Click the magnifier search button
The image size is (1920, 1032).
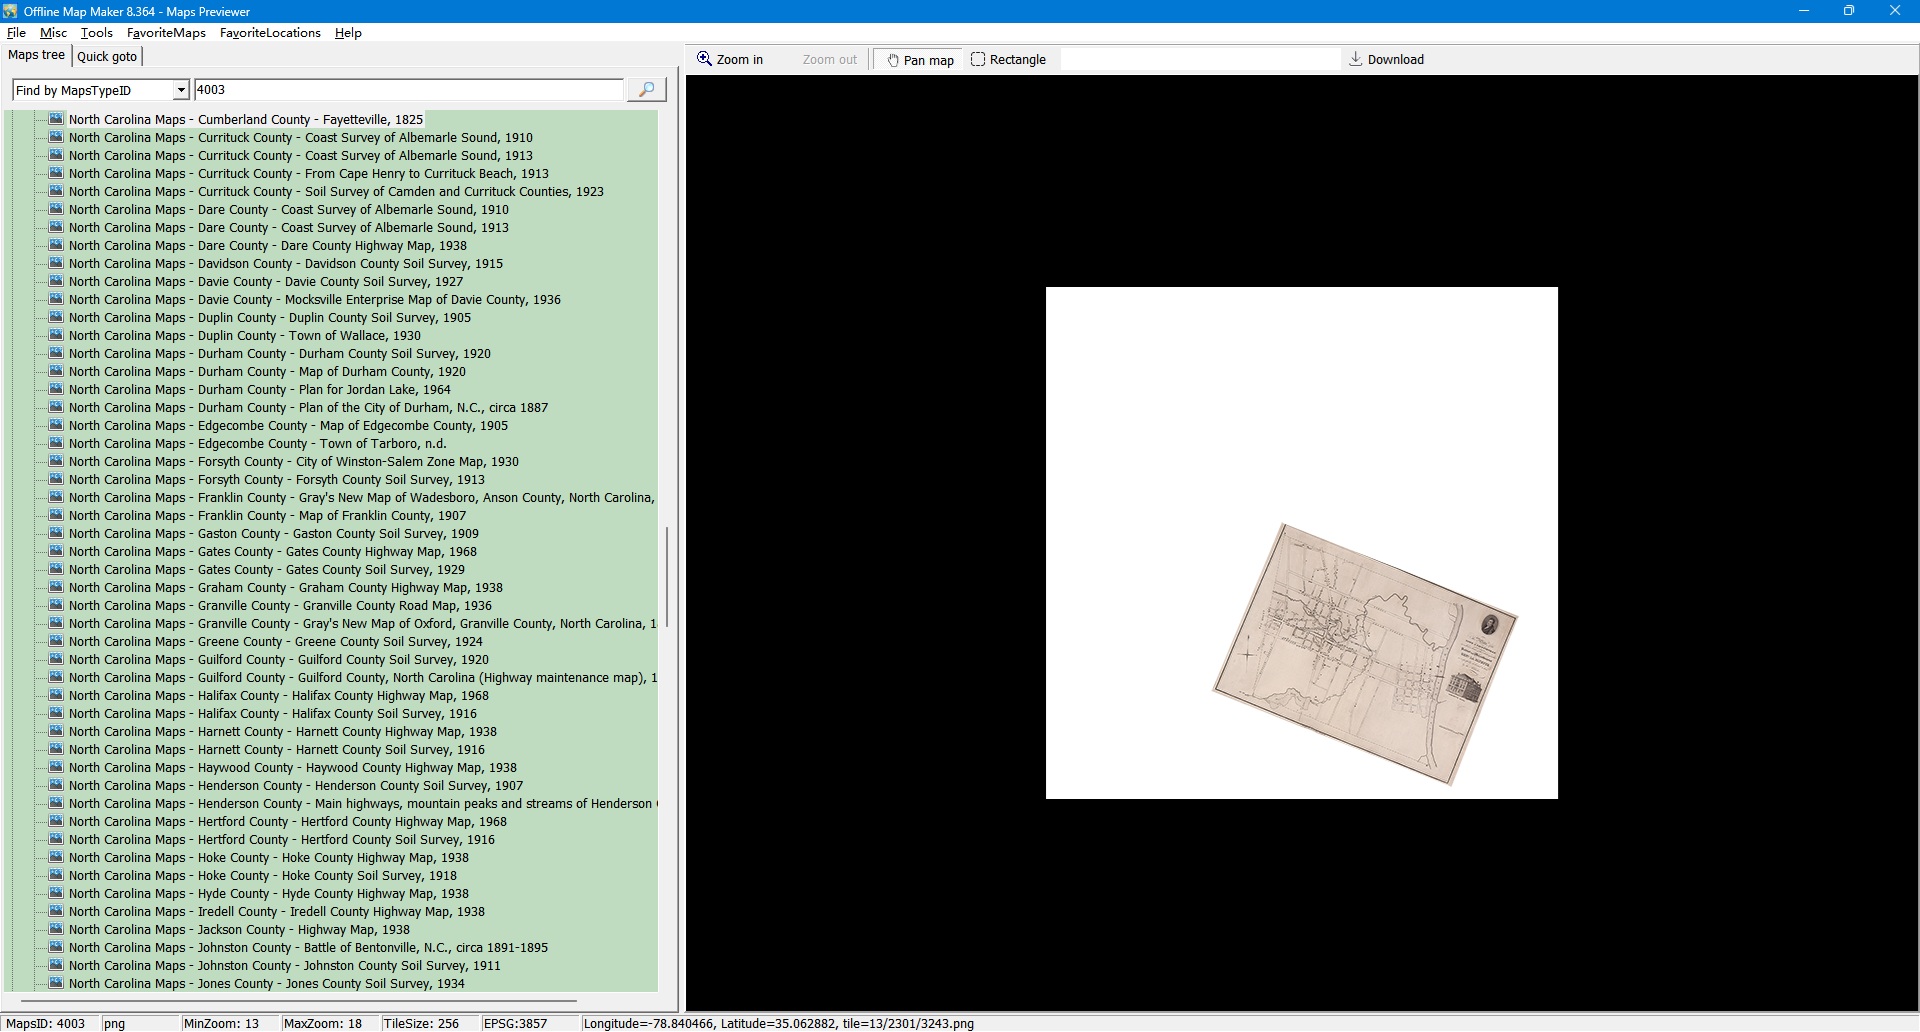[646, 90]
